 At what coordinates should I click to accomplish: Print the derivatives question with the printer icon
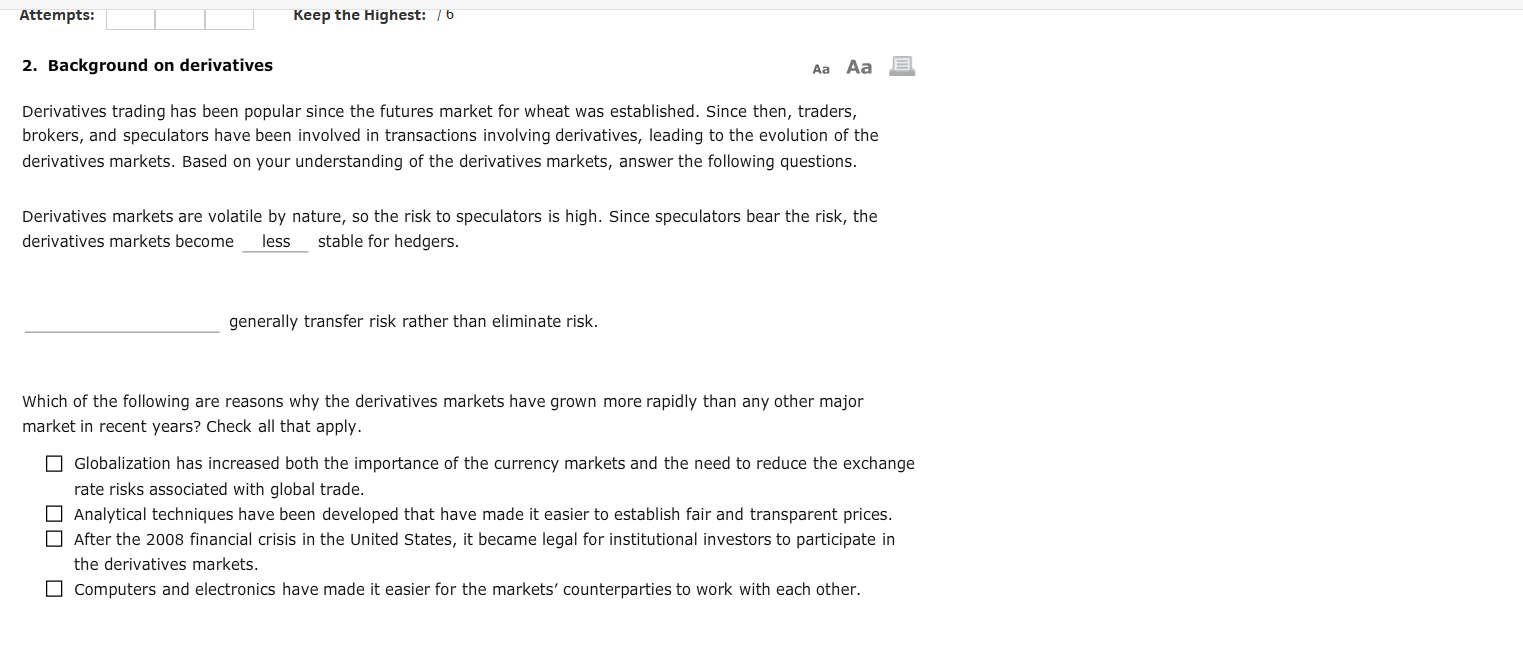tap(901, 66)
